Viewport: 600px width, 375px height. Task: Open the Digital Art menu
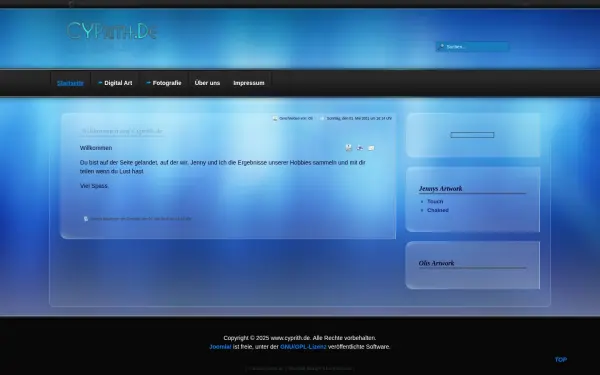point(118,83)
